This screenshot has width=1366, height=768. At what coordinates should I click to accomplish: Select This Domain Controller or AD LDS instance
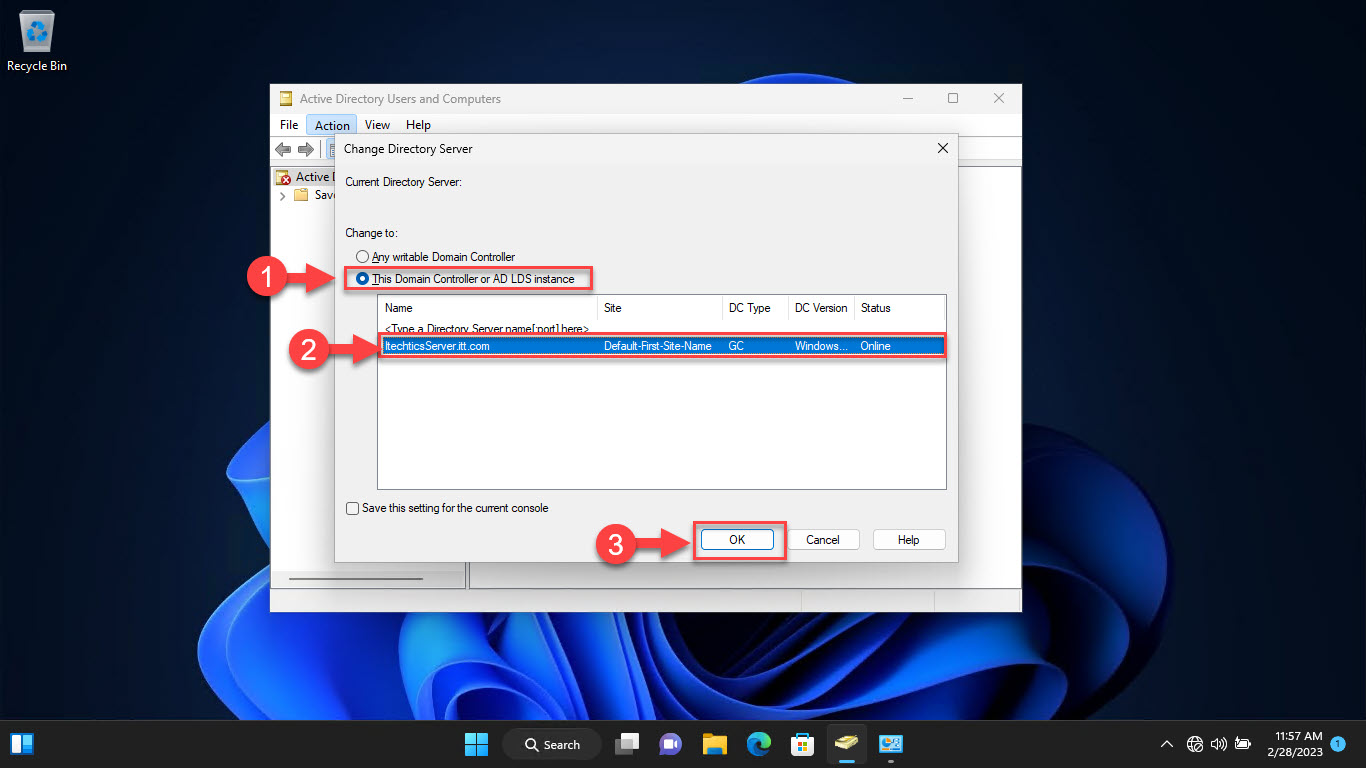point(362,279)
